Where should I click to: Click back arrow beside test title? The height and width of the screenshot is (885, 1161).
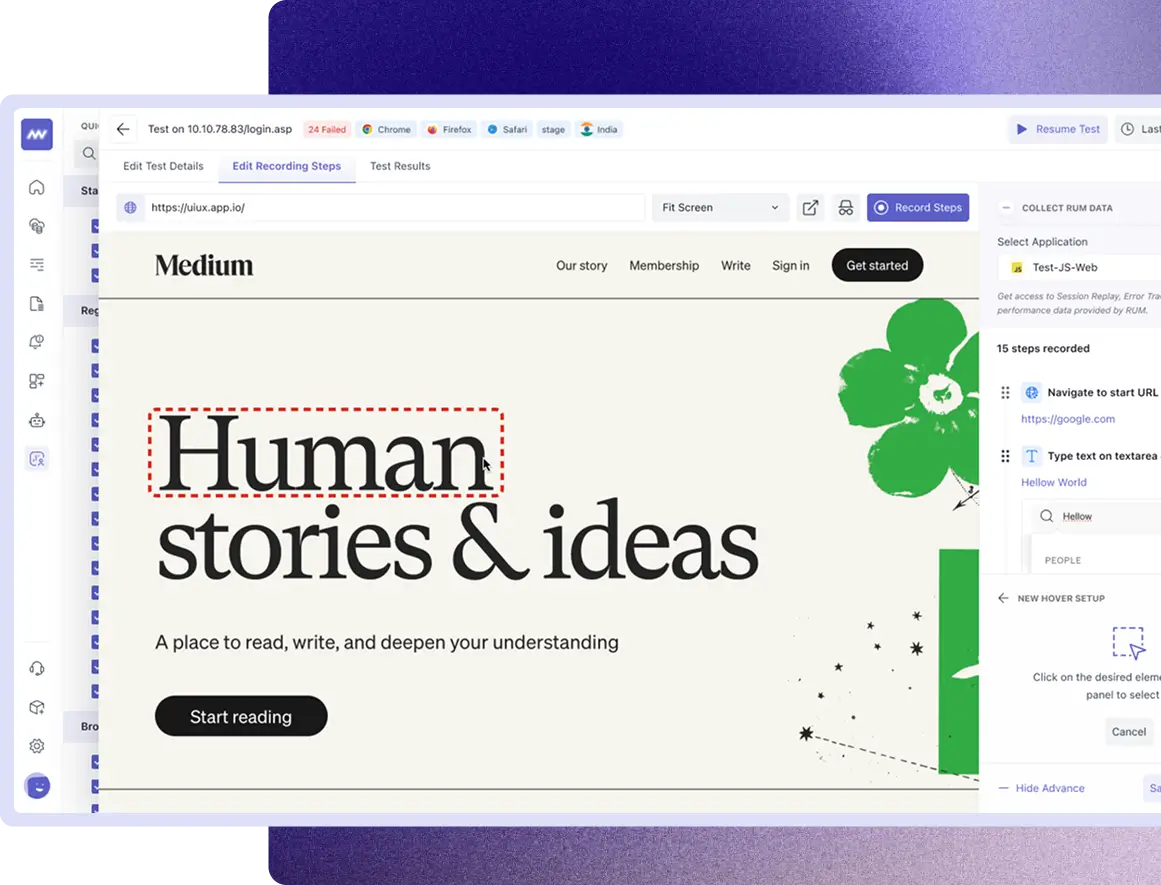[123, 129]
